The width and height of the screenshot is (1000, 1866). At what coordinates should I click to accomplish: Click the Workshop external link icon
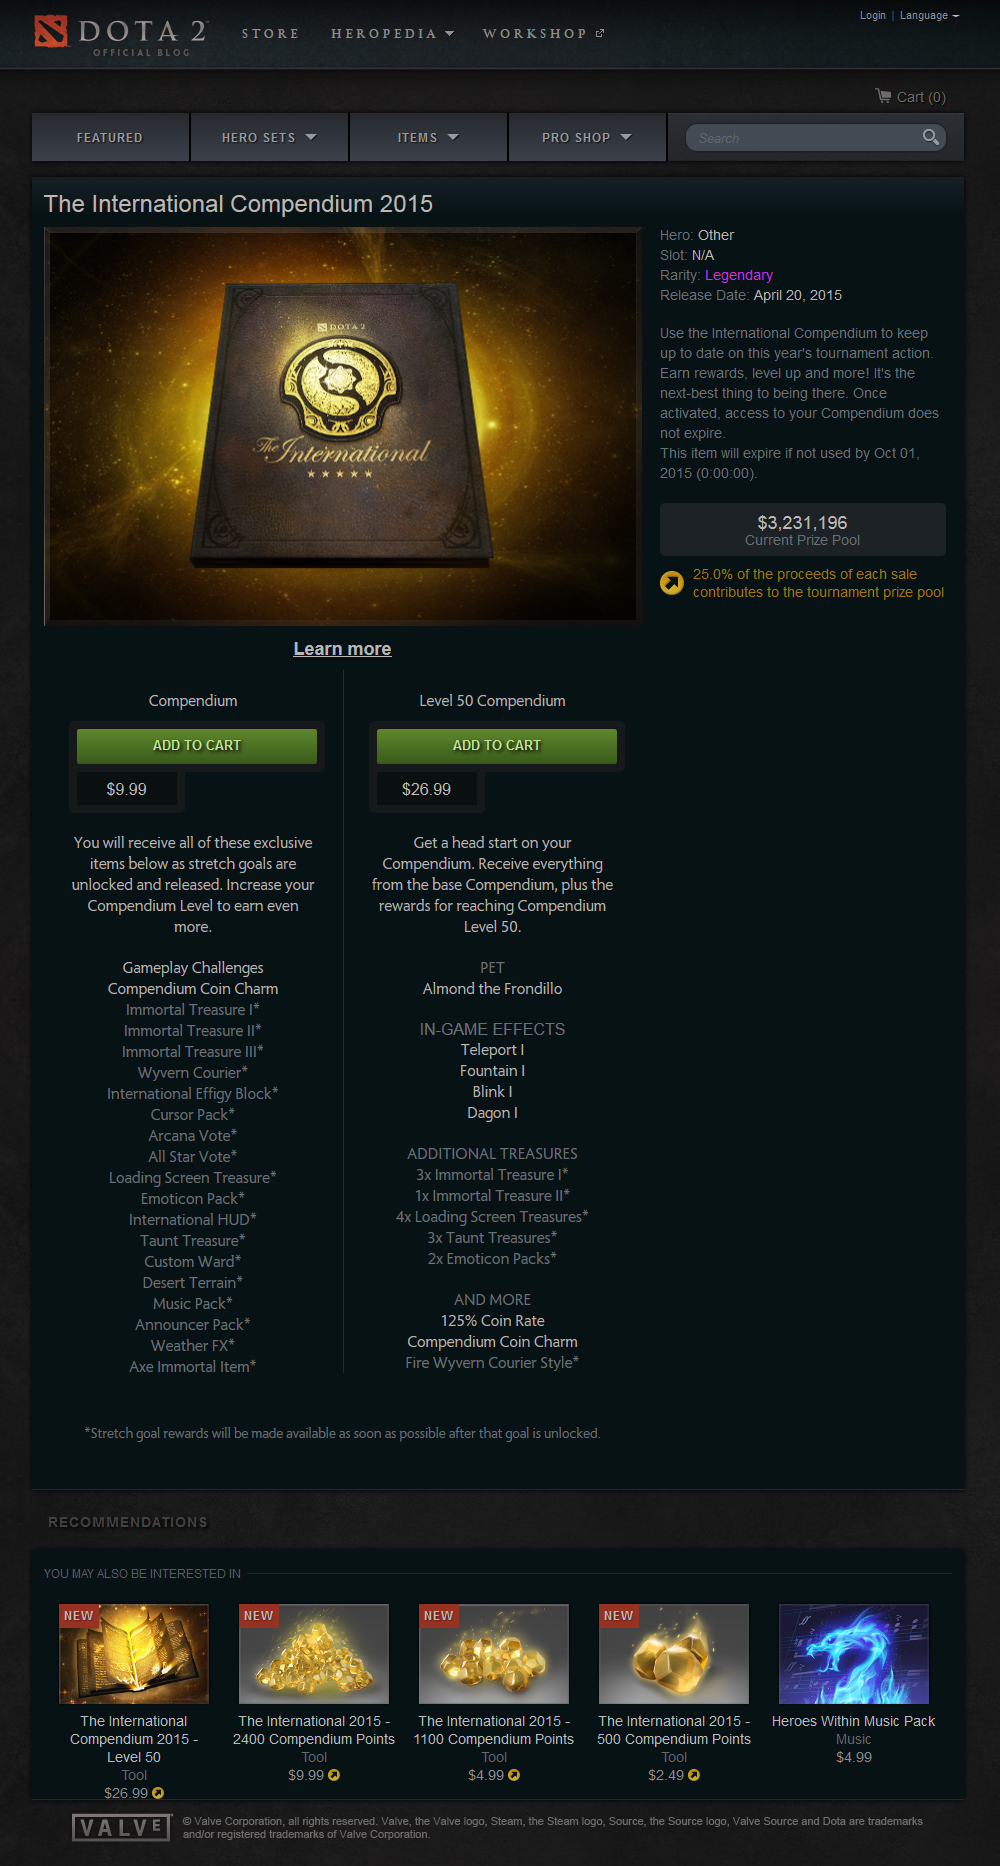[600, 33]
